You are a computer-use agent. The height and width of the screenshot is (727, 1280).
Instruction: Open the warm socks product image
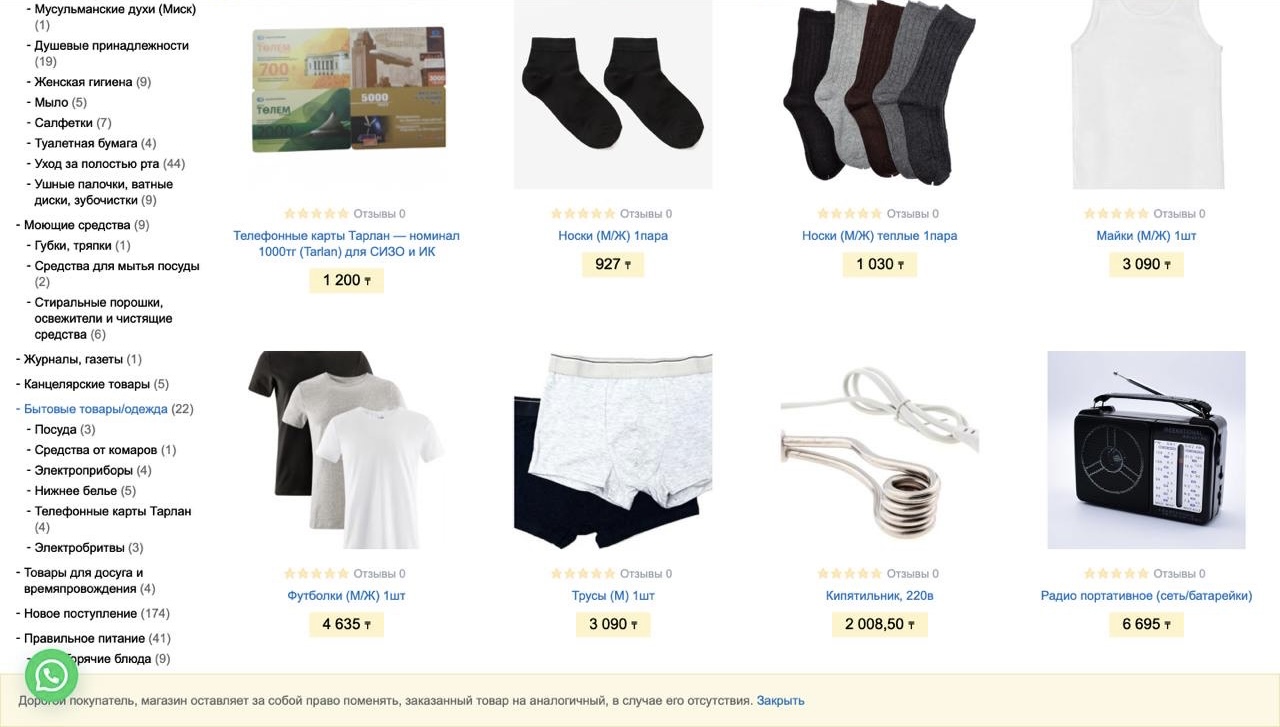(880, 92)
